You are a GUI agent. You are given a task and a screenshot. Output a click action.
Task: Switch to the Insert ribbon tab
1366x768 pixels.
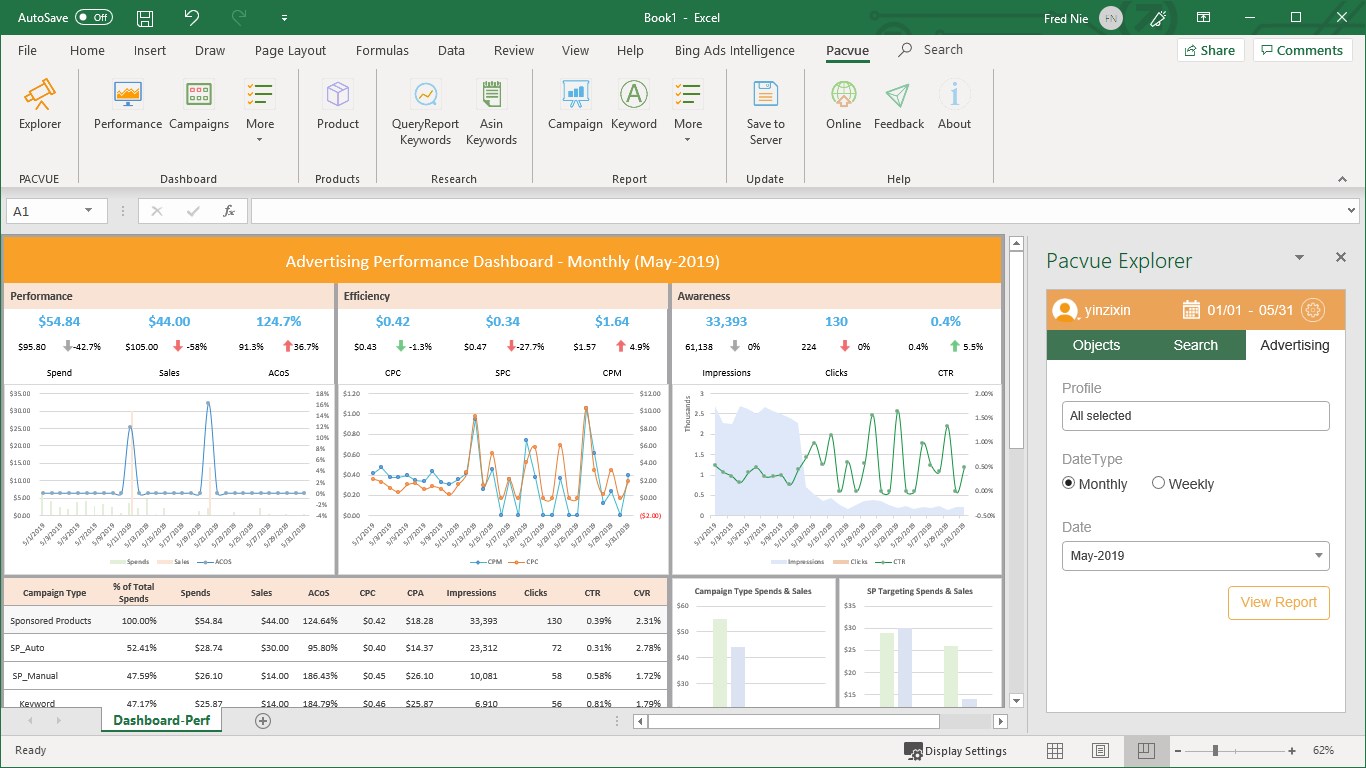[x=150, y=51]
